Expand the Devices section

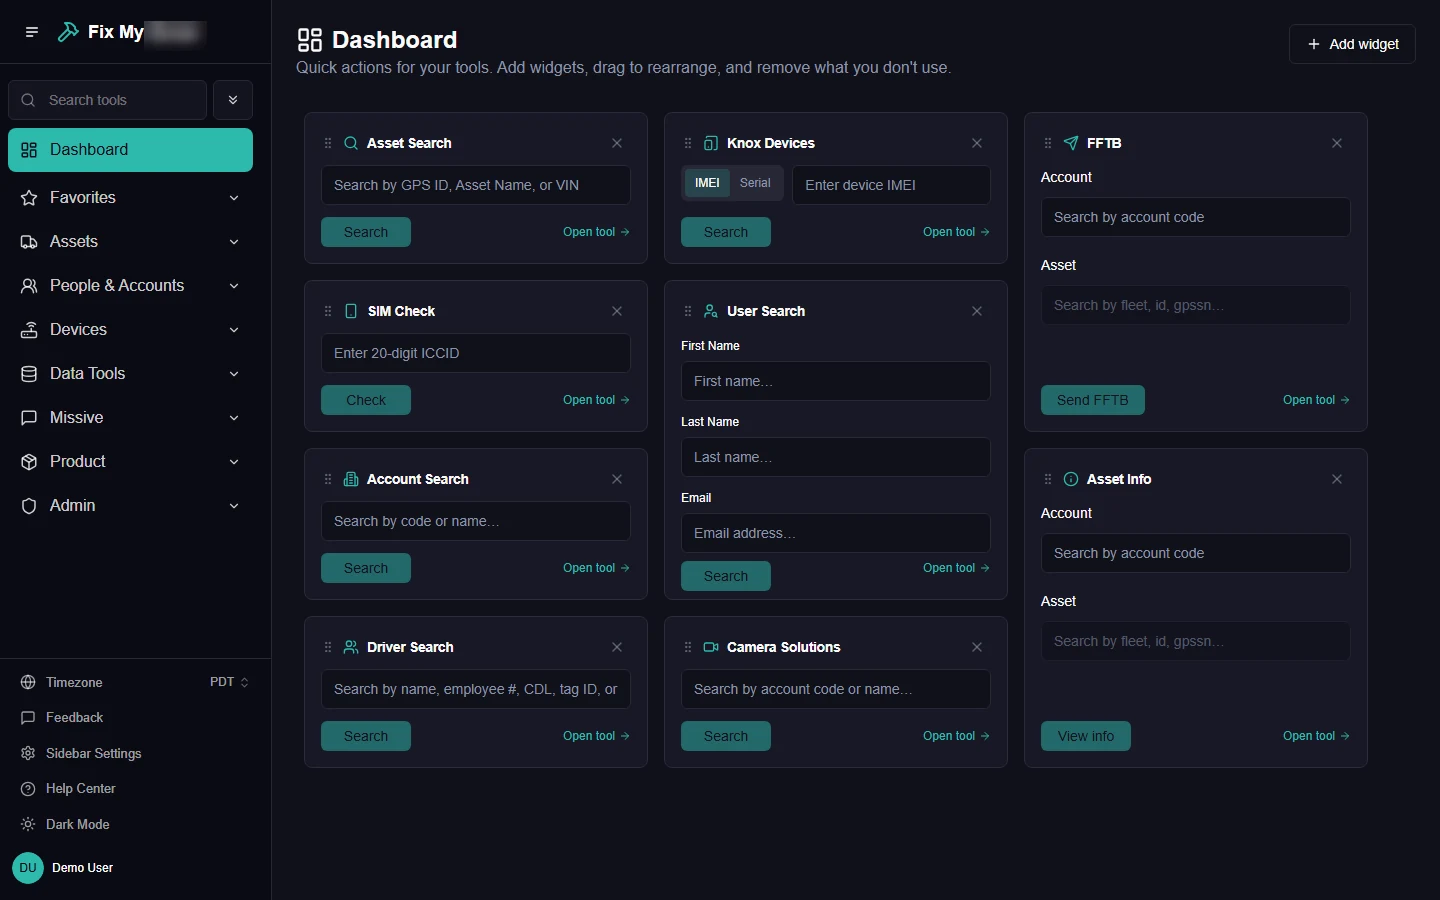(130, 330)
